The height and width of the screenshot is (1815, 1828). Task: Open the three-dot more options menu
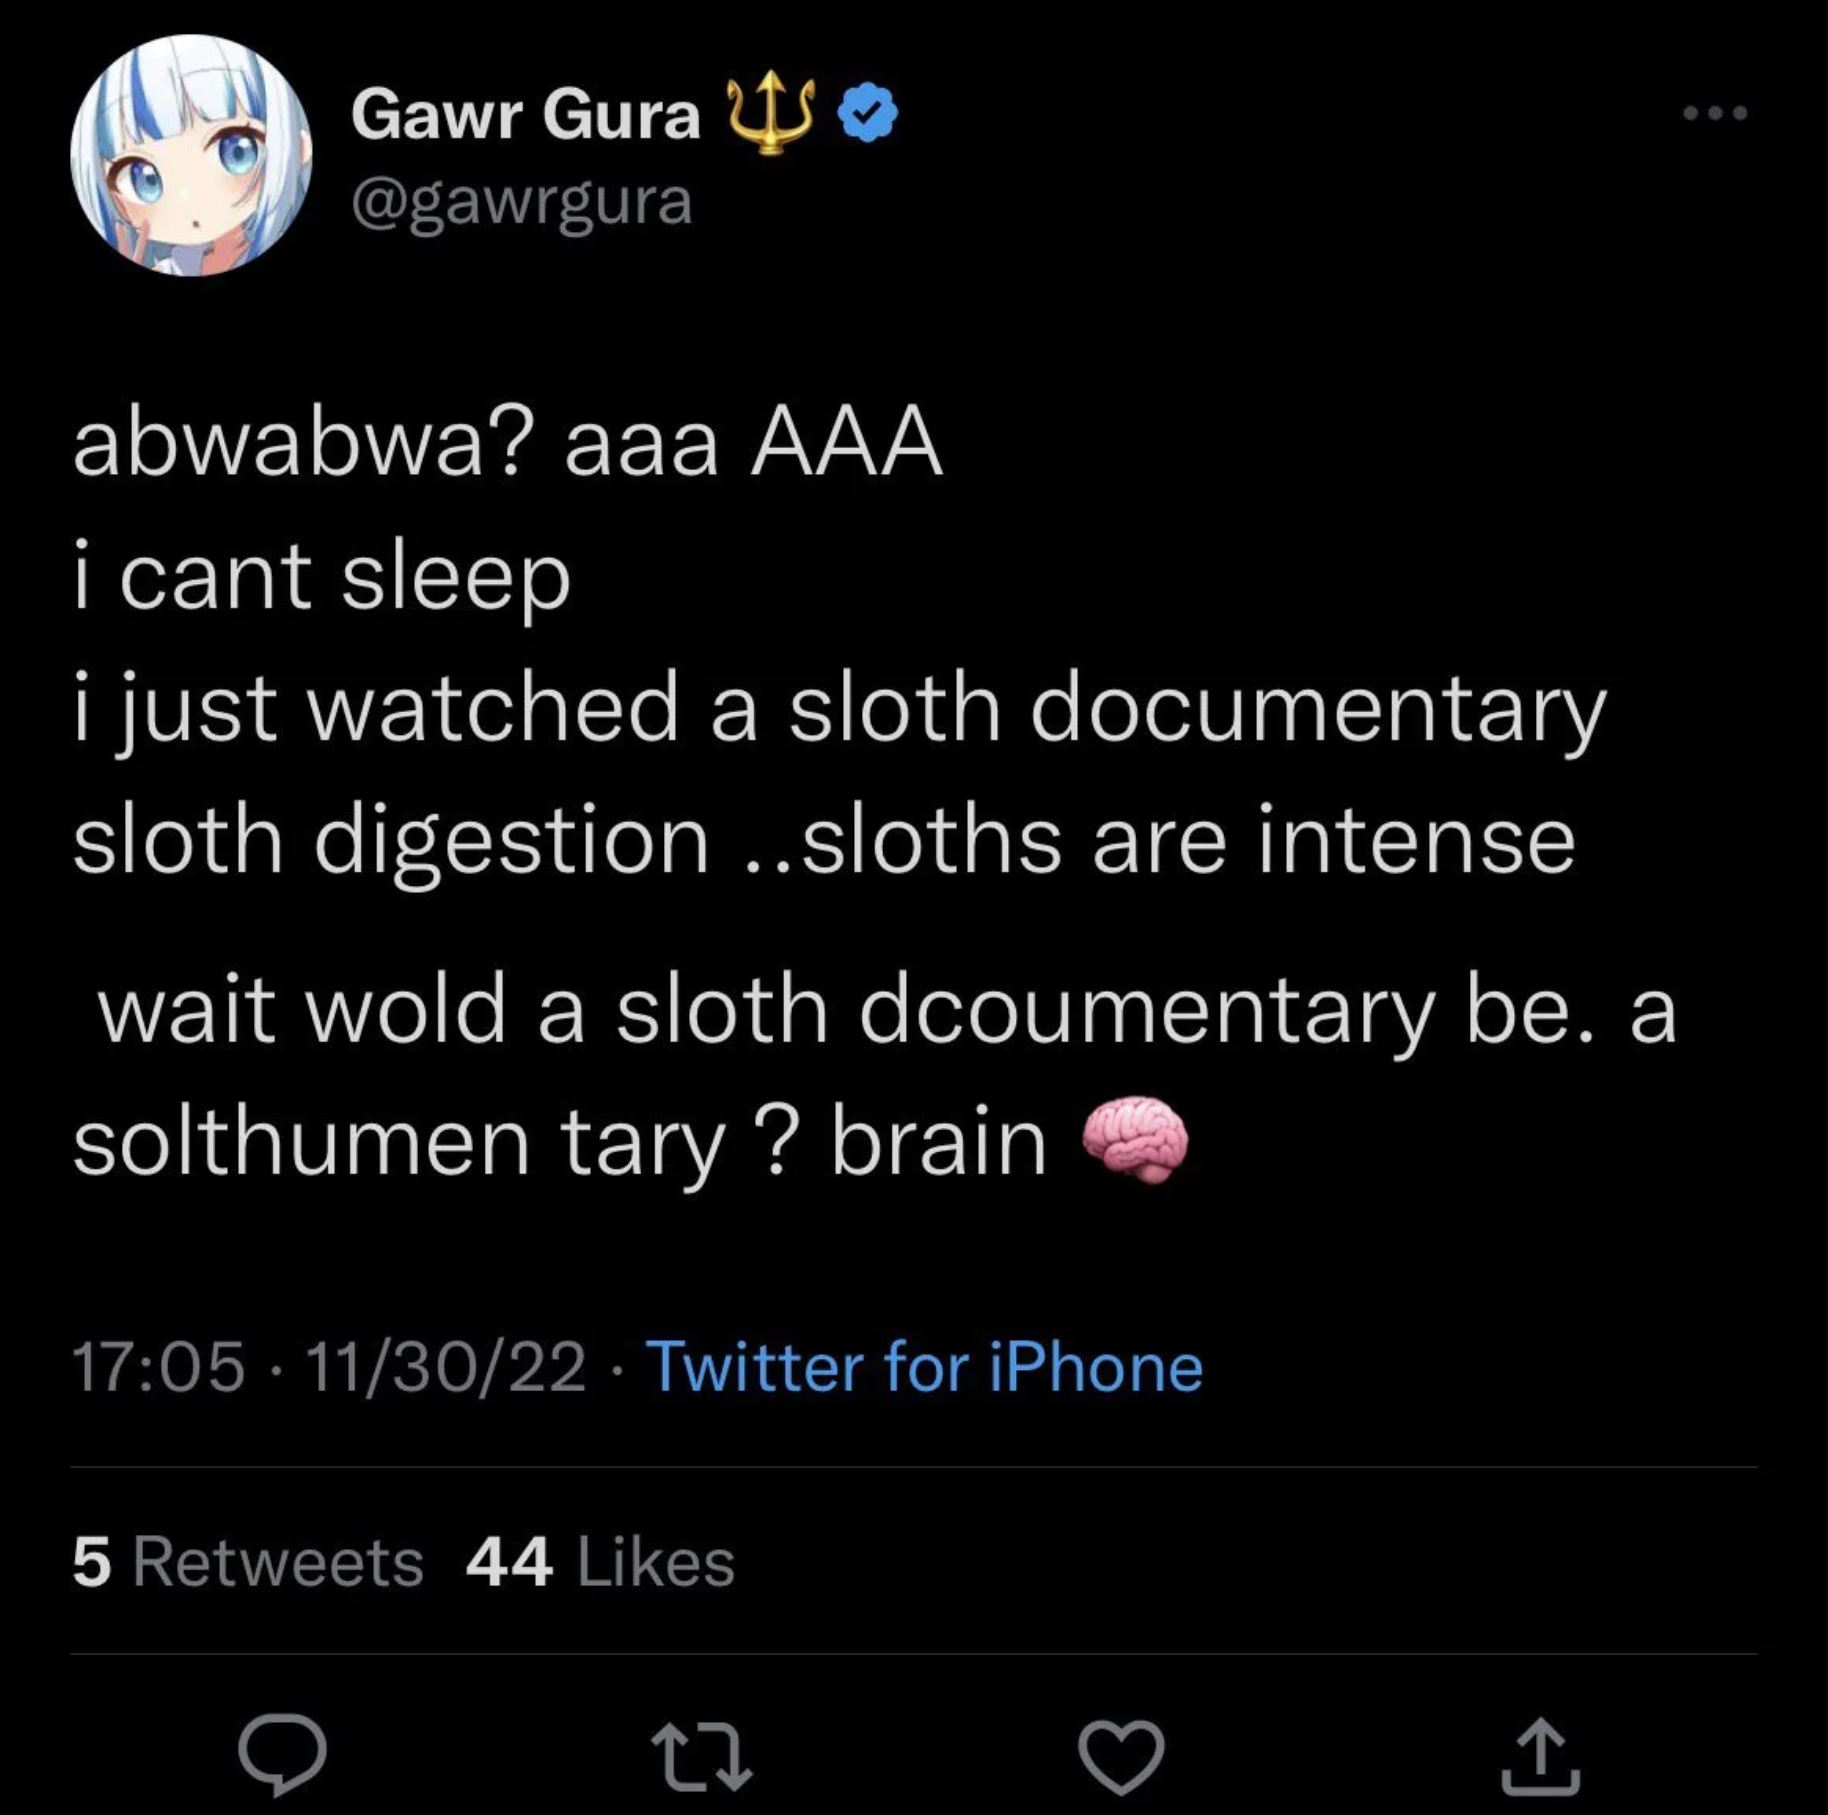tap(1714, 113)
